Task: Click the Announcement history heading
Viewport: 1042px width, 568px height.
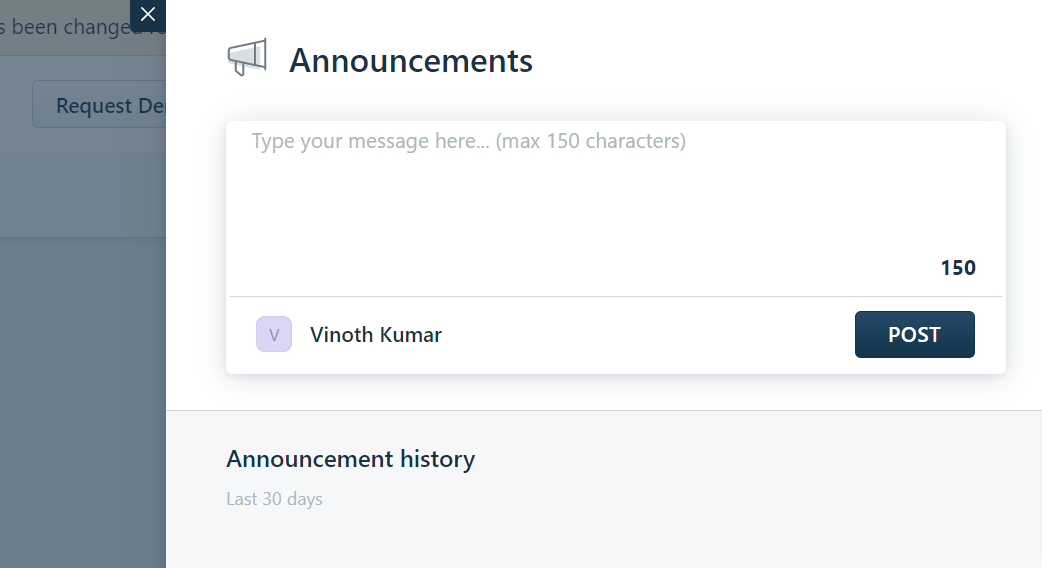Action: 350,459
